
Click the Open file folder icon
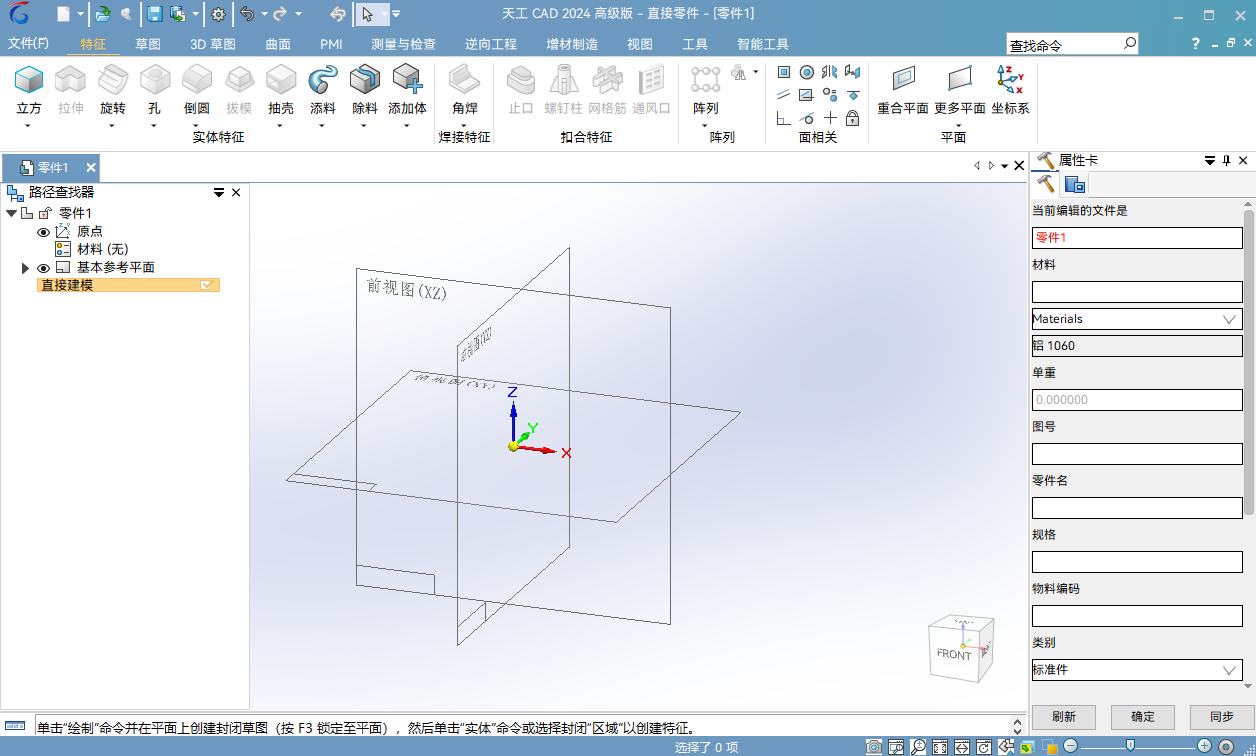pyautogui.click(x=103, y=14)
